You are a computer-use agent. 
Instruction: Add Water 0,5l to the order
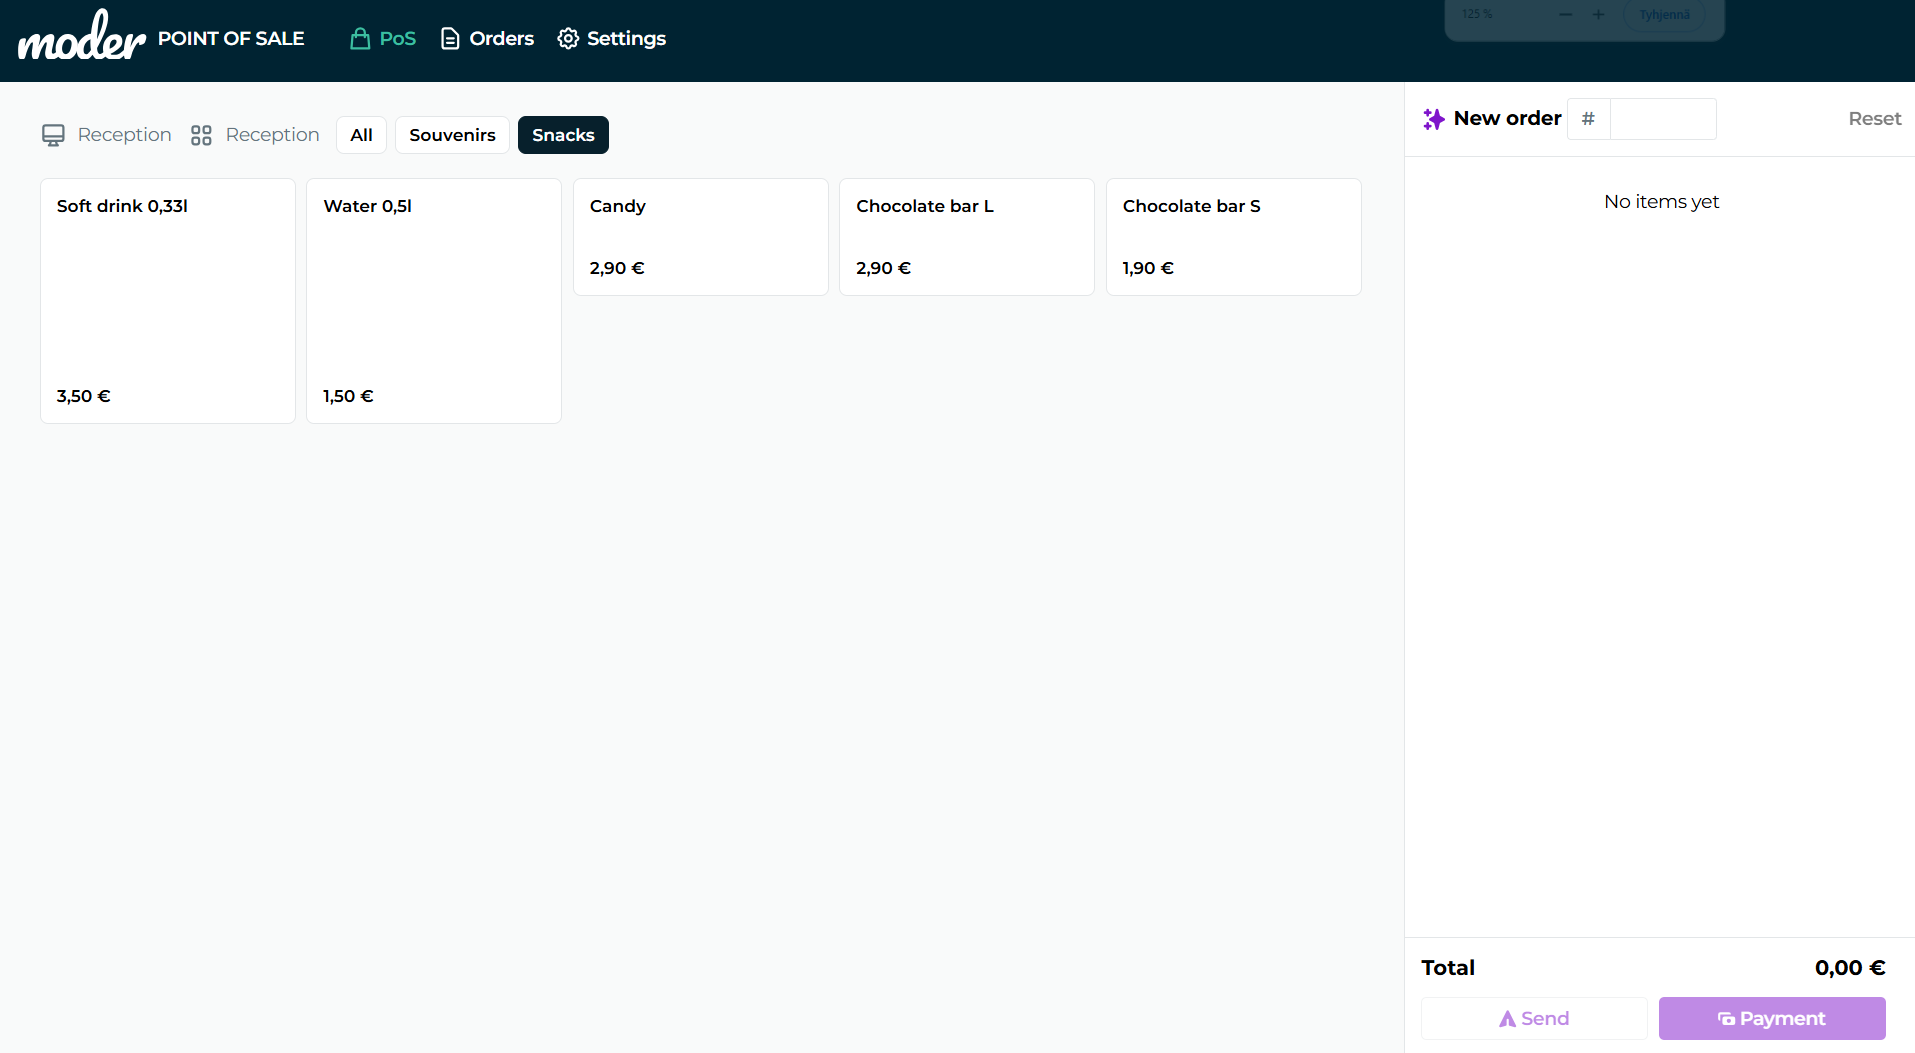click(x=434, y=301)
